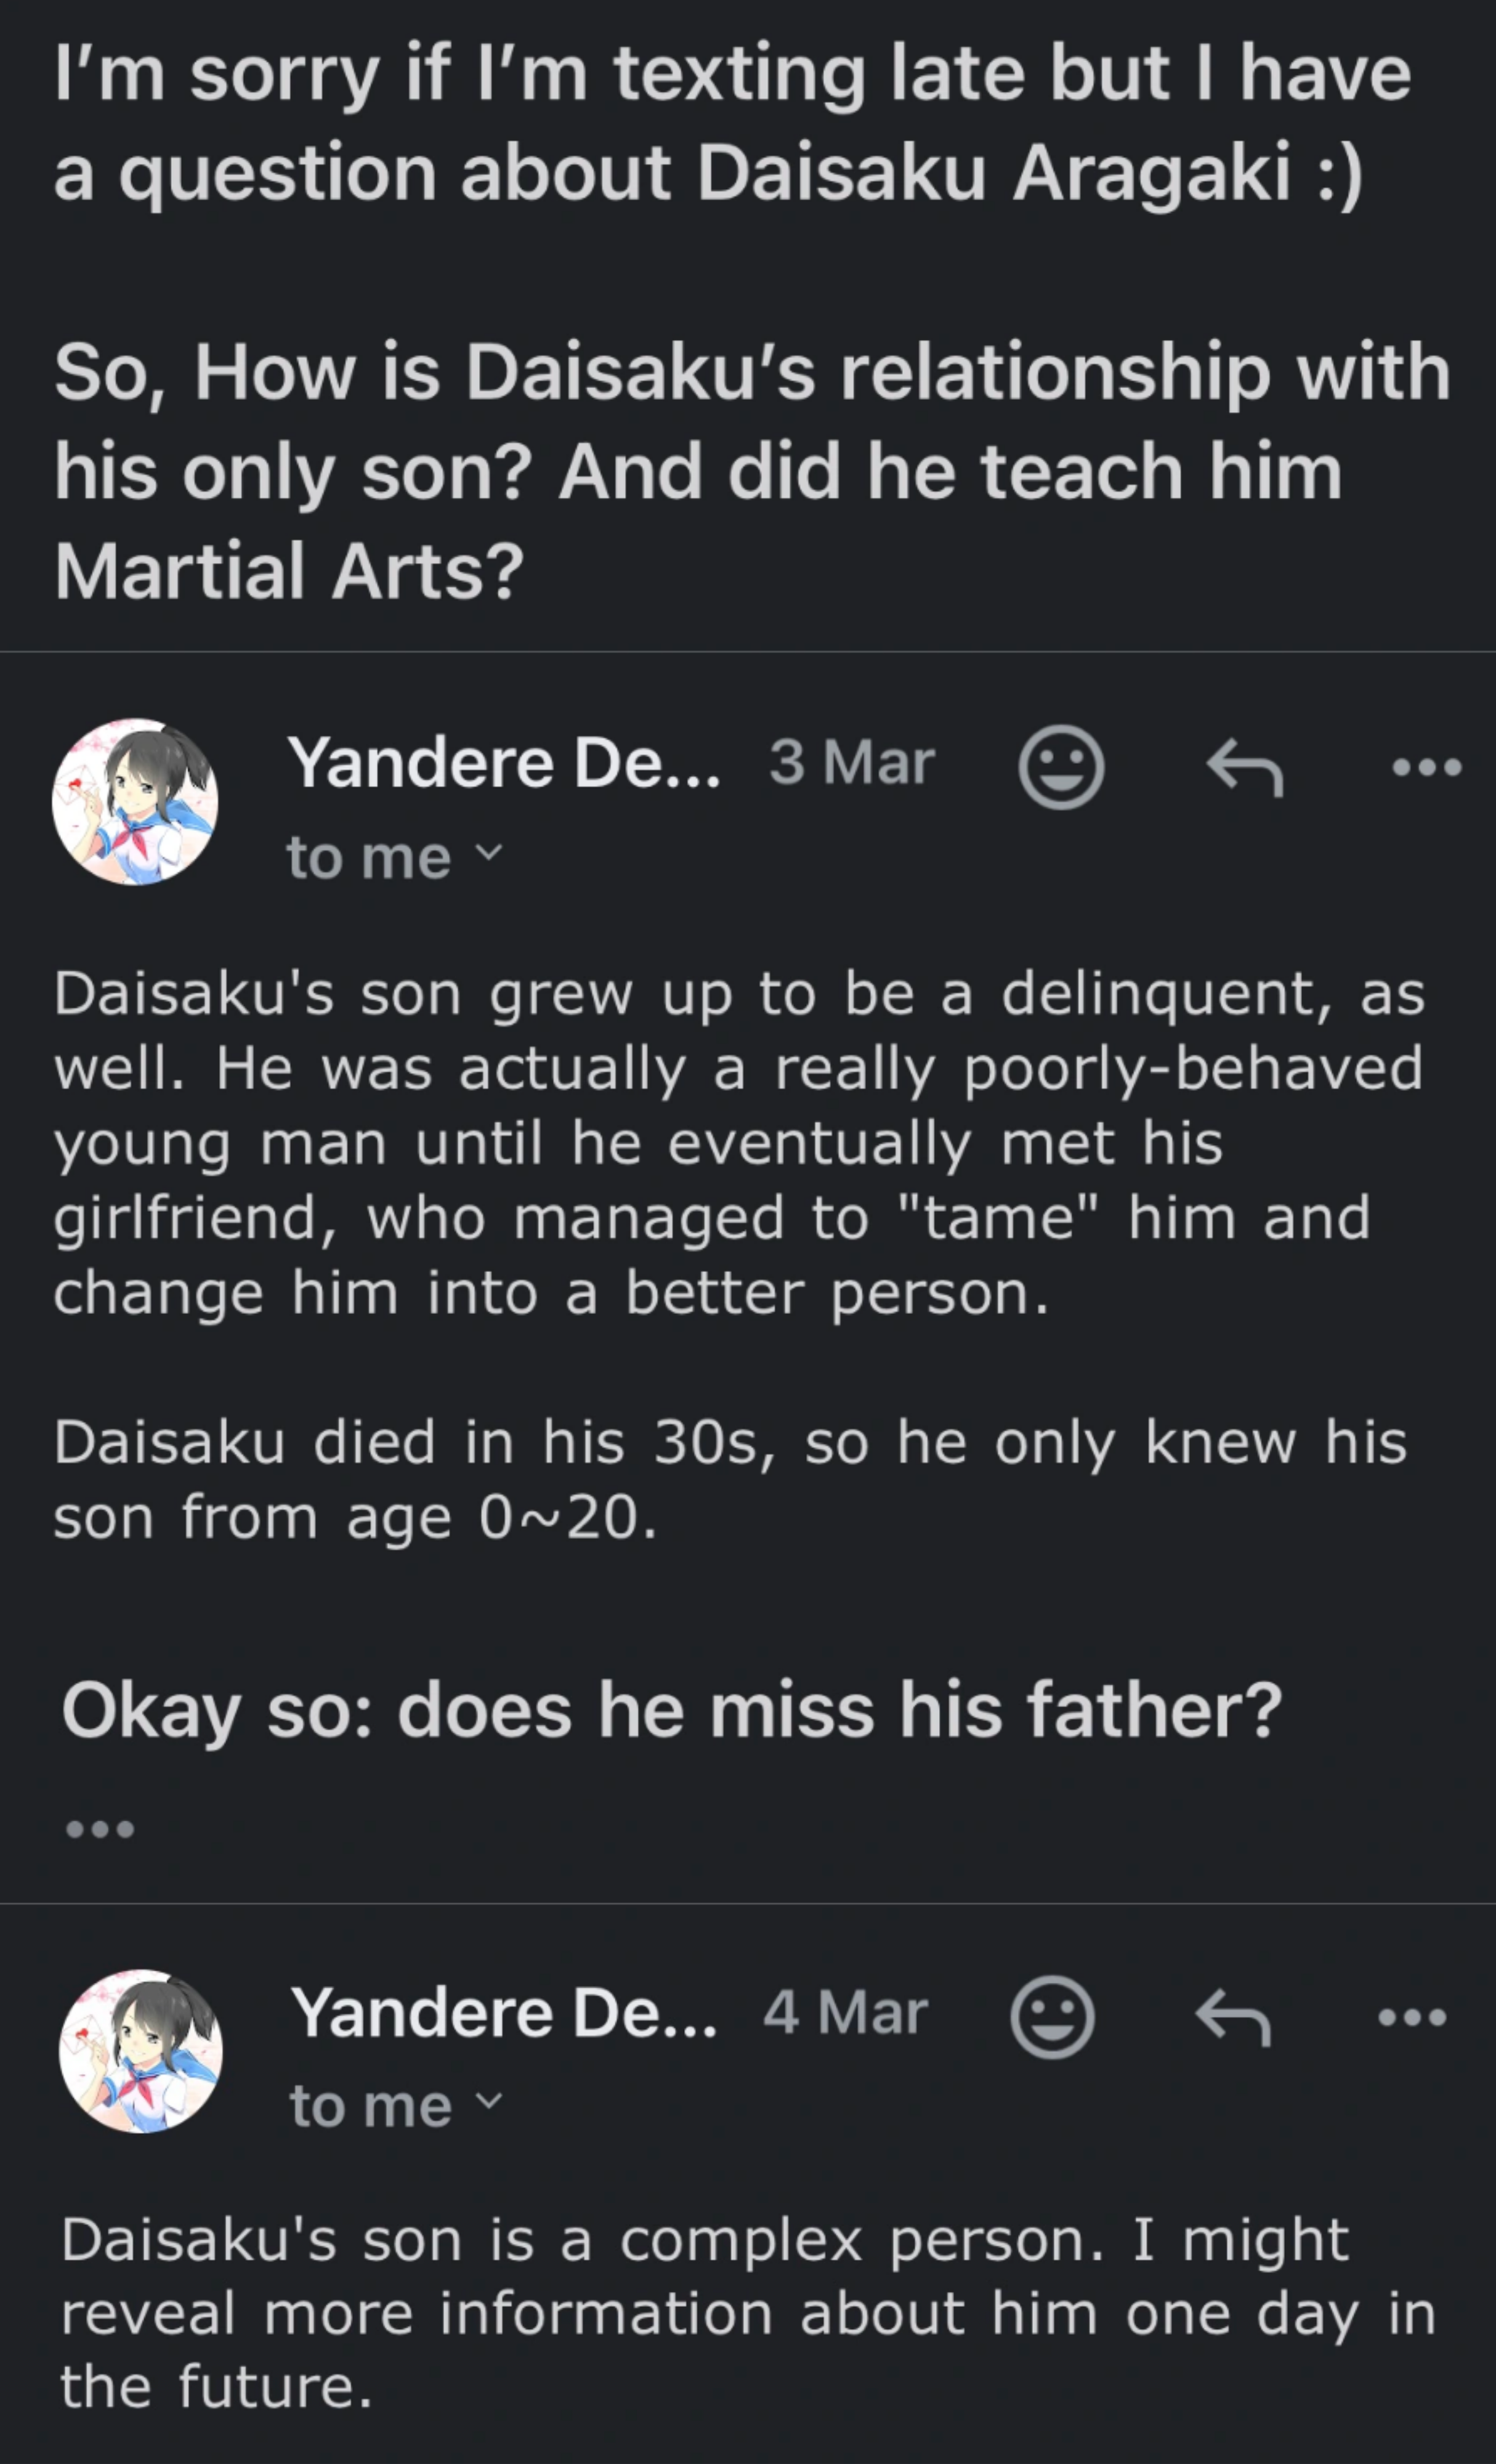Image resolution: width=1496 pixels, height=2464 pixels.
Task: Tap the "I'm sorry if I'm texting late" paragraph
Action: [x=730, y=123]
